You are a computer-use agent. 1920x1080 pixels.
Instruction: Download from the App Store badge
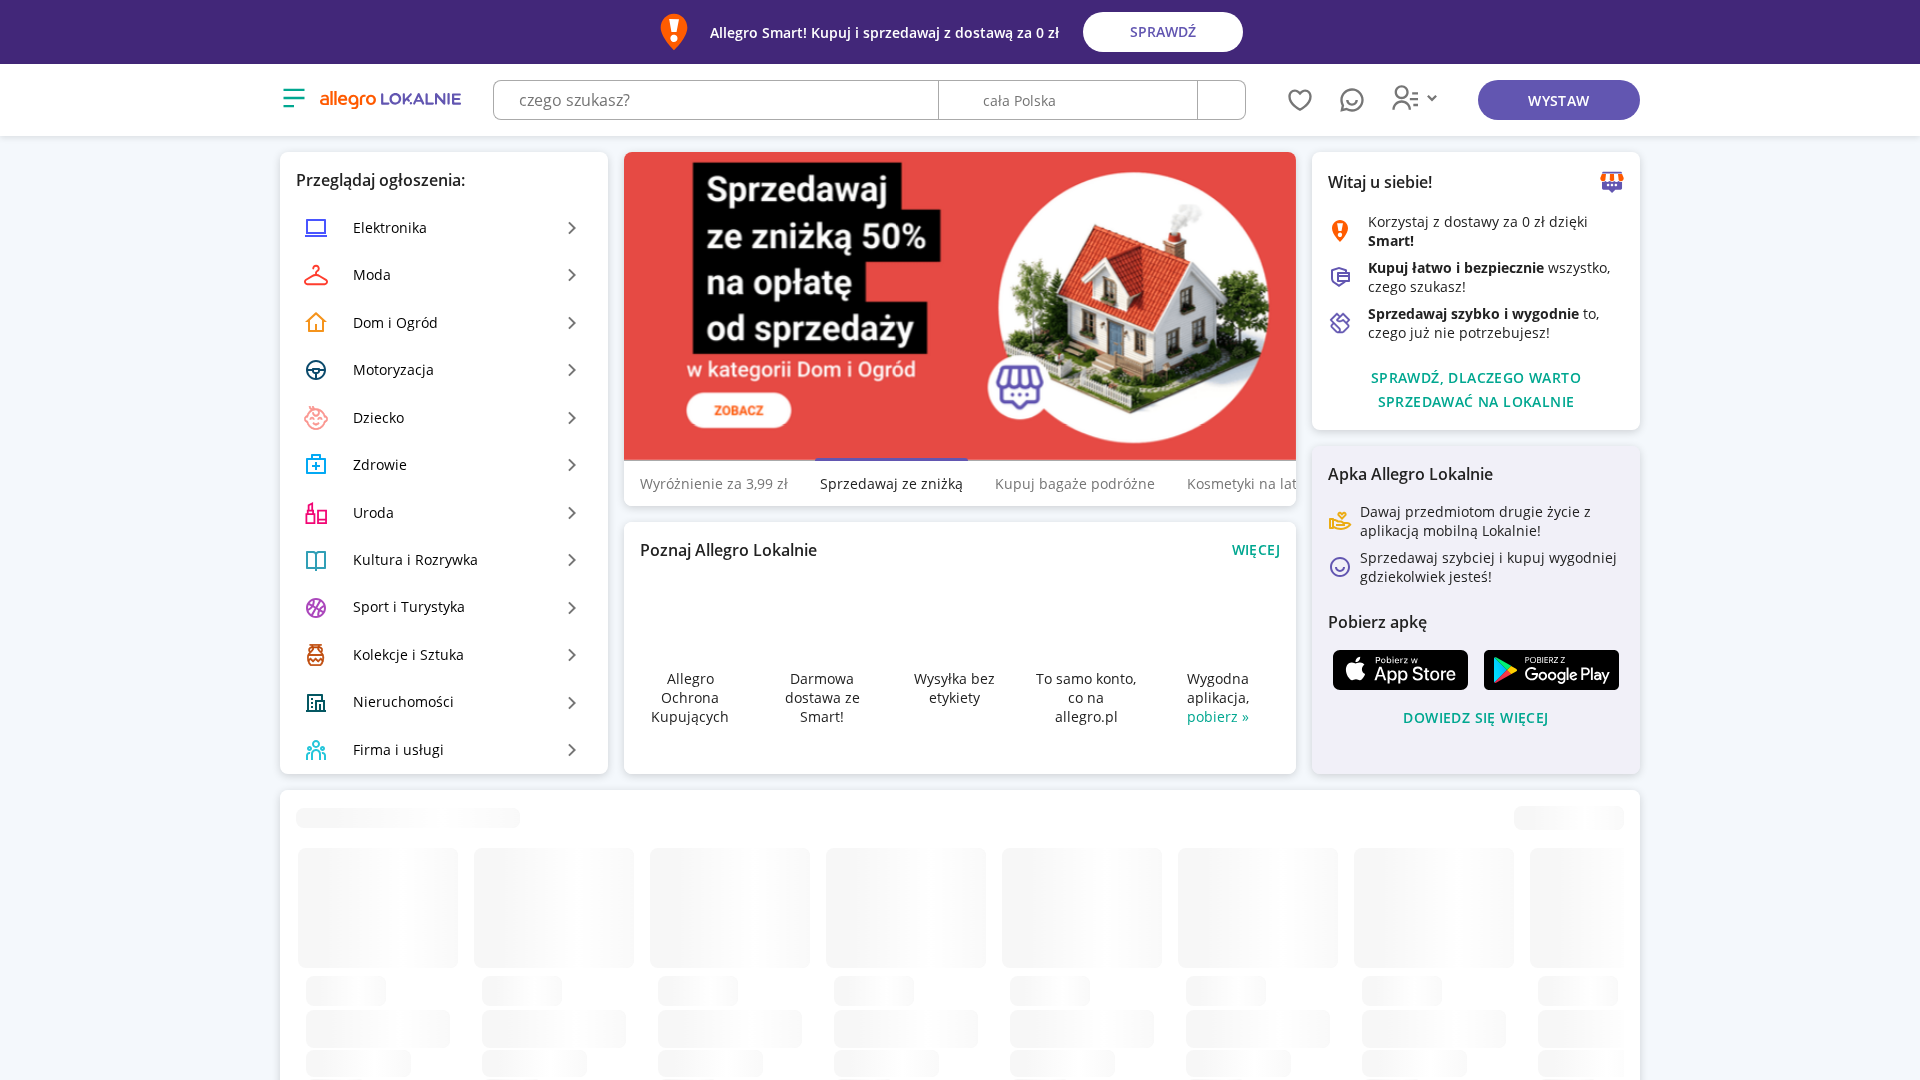pos(1400,670)
